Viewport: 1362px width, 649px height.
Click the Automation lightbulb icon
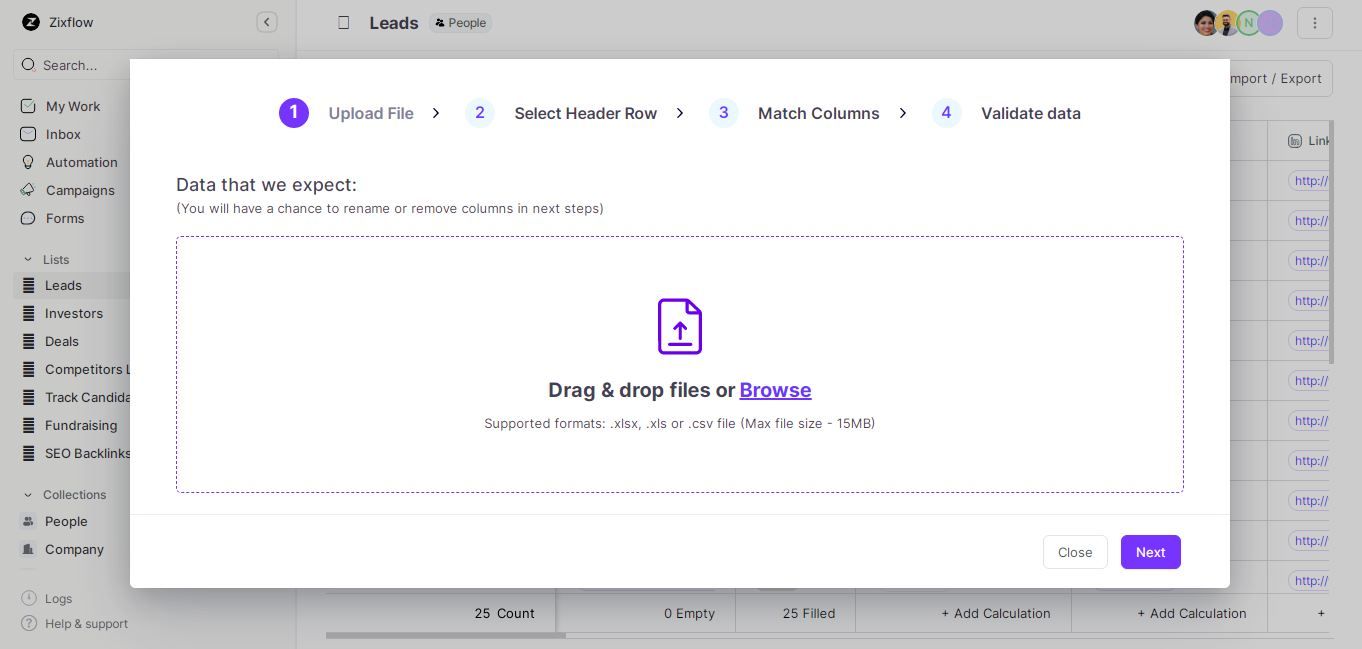click(x=27, y=162)
